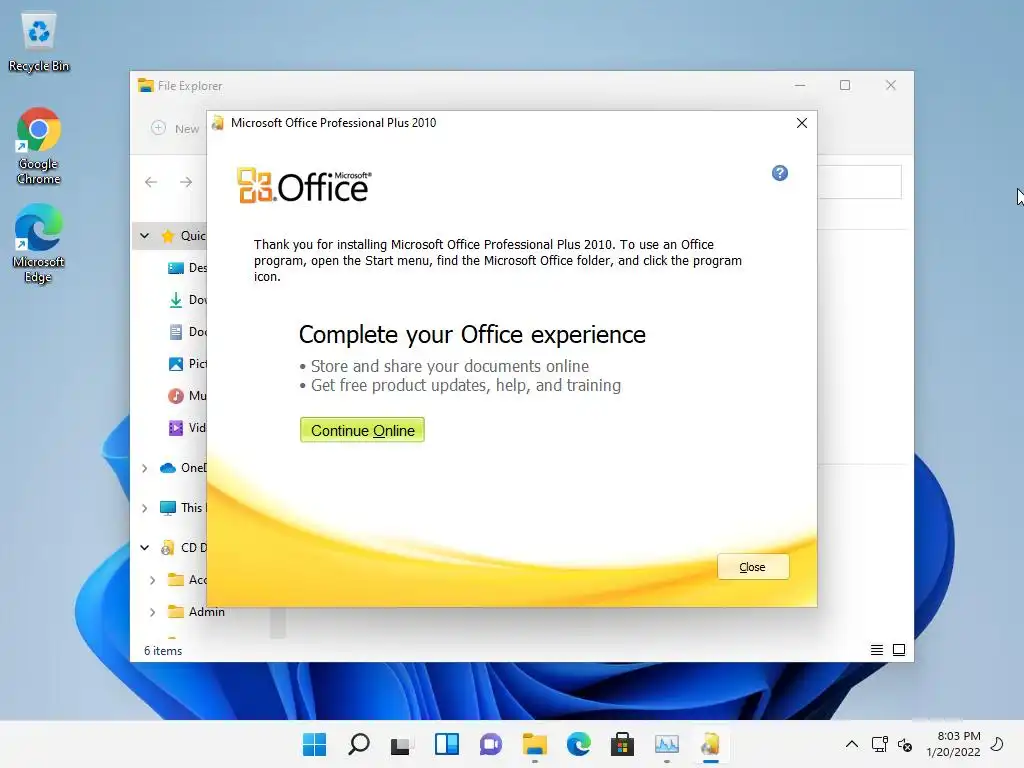Image resolution: width=1024 pixels, height=768 pixels.
Task: Minimize the File Explorer window
Action: click(800, 86)
